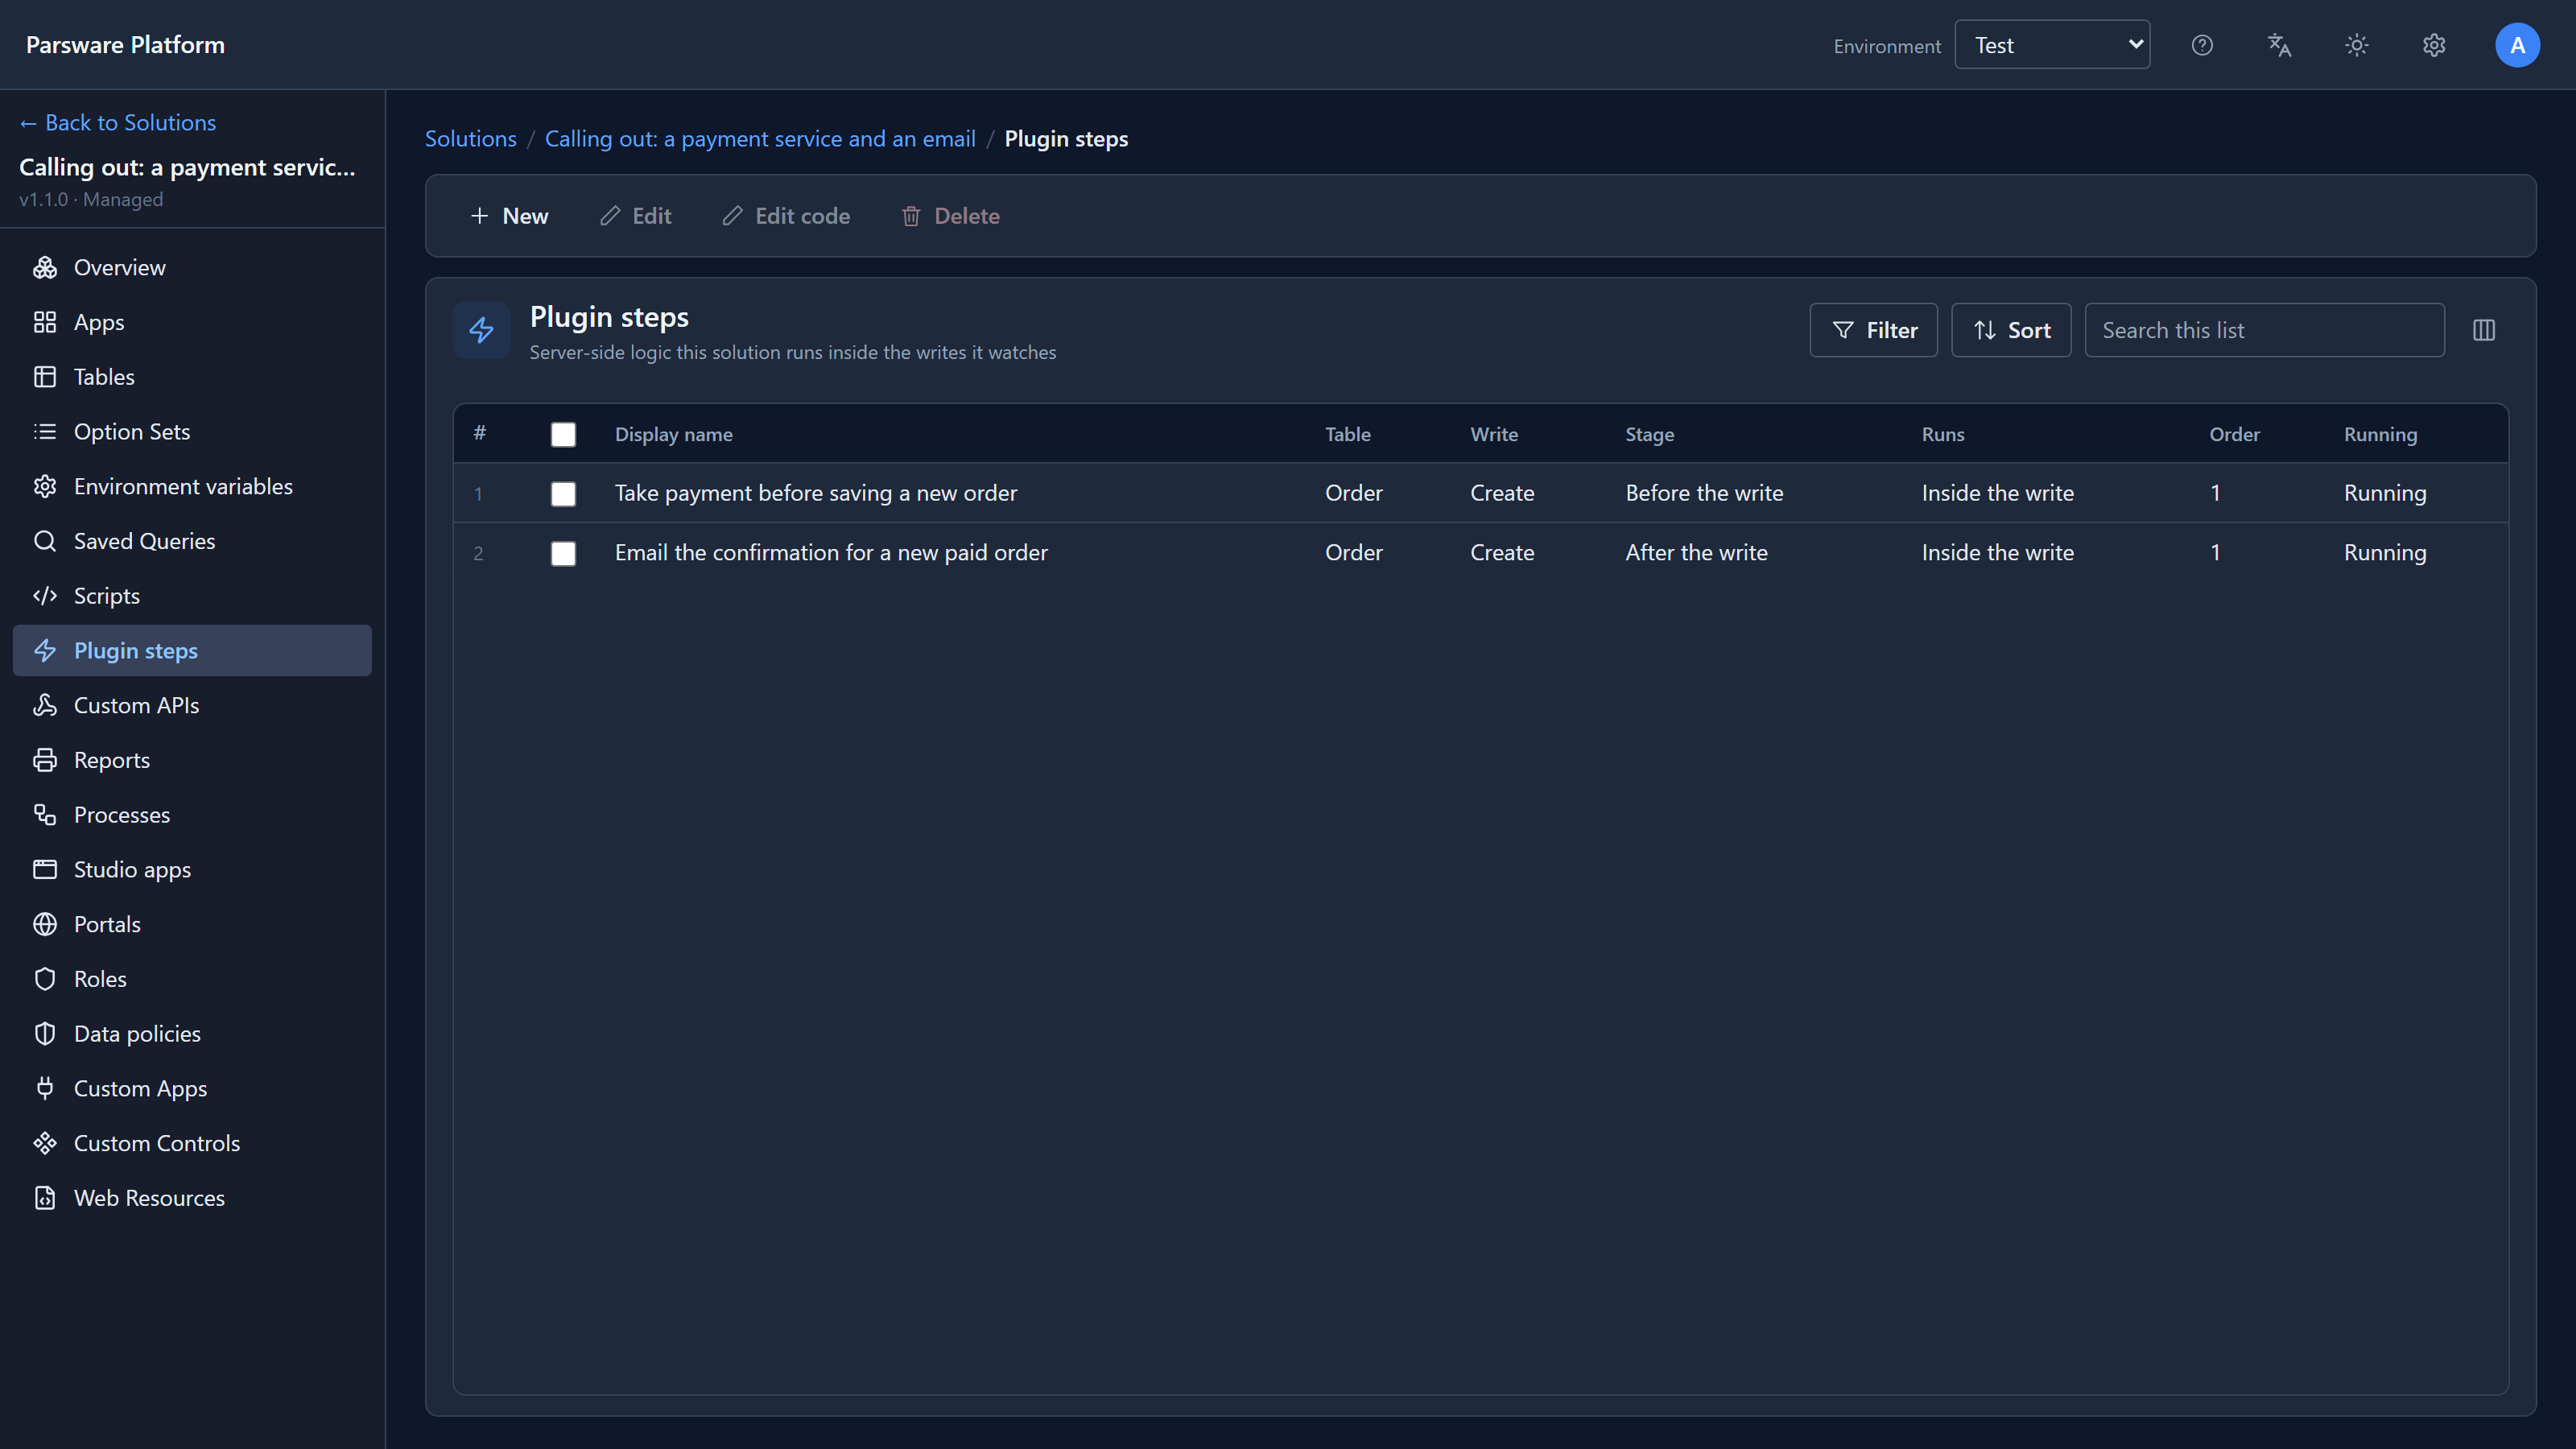2576x1449 pixels.
Task: Open the help icon in top bar
Action: coord(2202,45)
